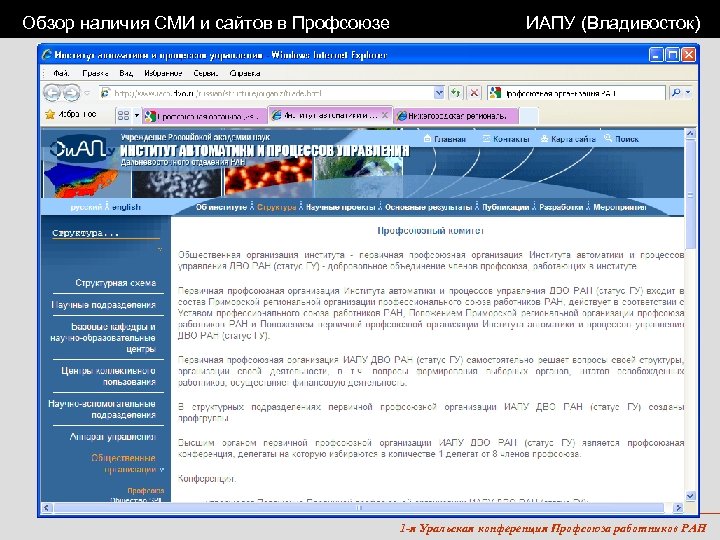Open Публикации navigation item
This screenshot has height=540, width=720.
505,207
